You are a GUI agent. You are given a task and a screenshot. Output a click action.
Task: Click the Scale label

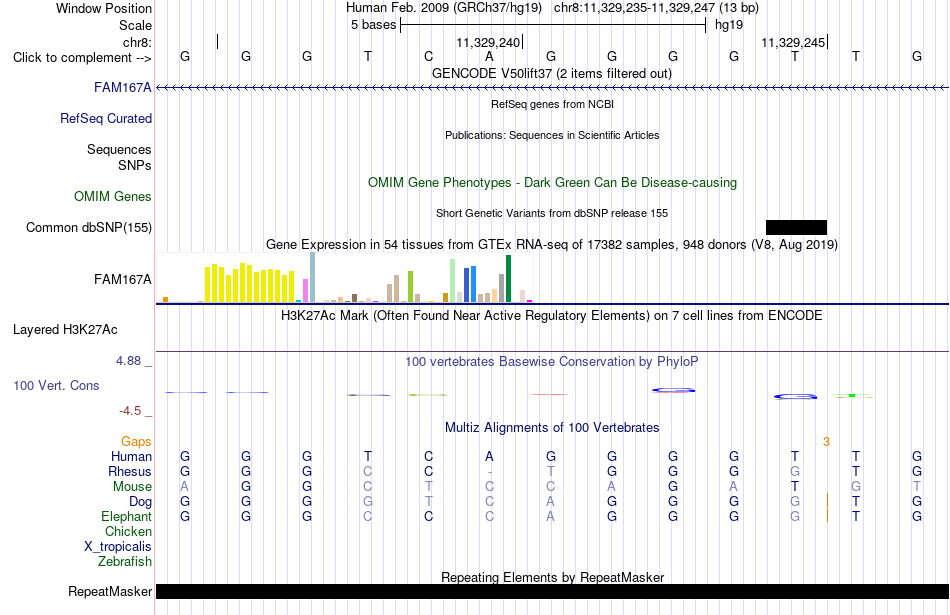pos(135,26)
